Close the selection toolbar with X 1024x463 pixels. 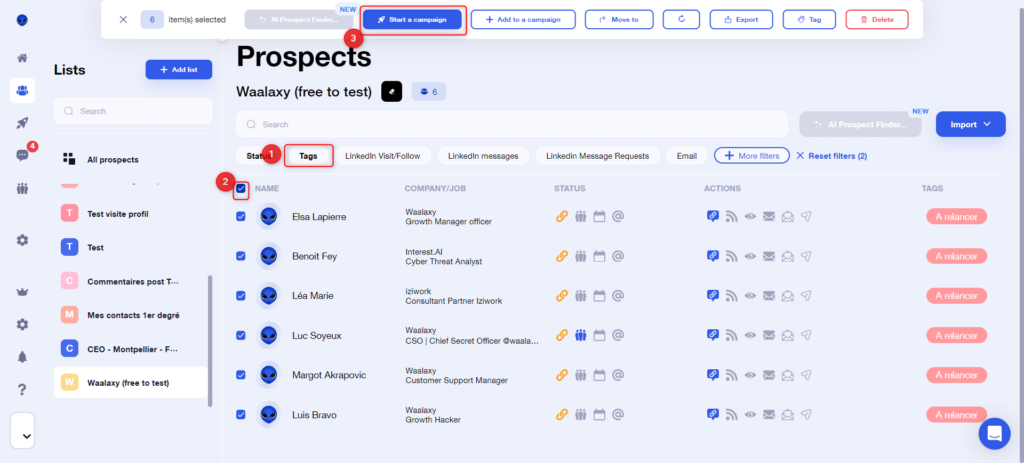[123, 20]
